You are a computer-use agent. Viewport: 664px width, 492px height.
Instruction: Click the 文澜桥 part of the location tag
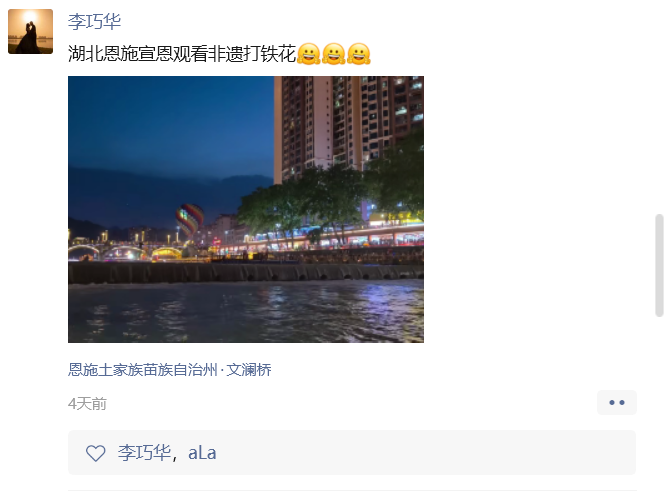tap(249, 370)
